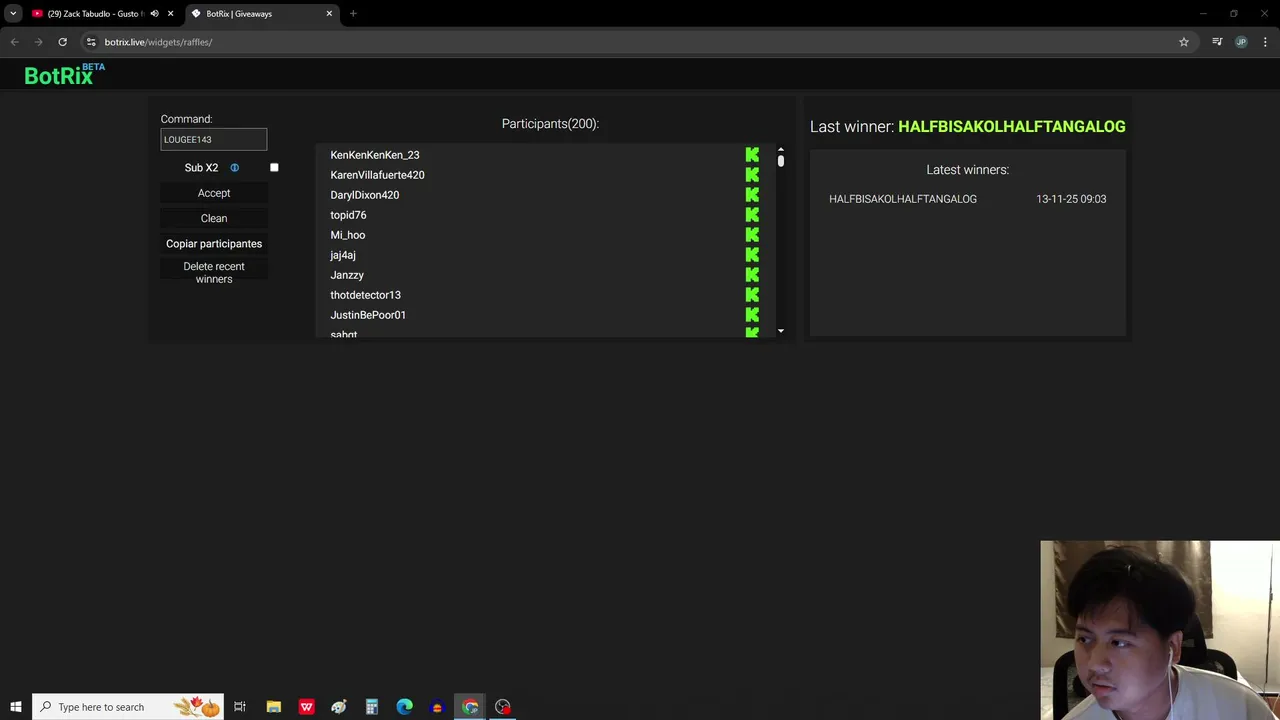Click the Clean button
The image size is (1280, 720).
(x=214, y=218)
